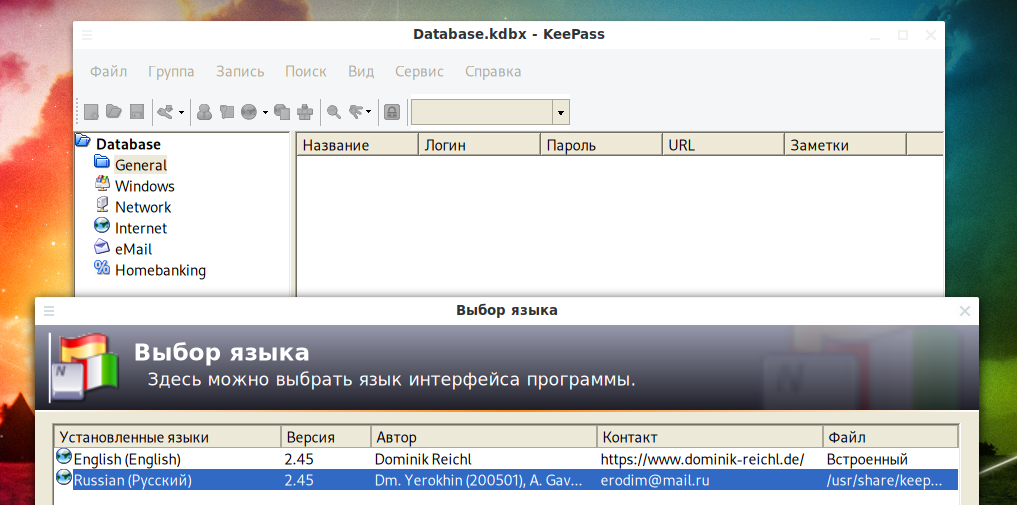Click the Copy URL toolbar icon
1017x505 pixels.
(x=281, y=112)
